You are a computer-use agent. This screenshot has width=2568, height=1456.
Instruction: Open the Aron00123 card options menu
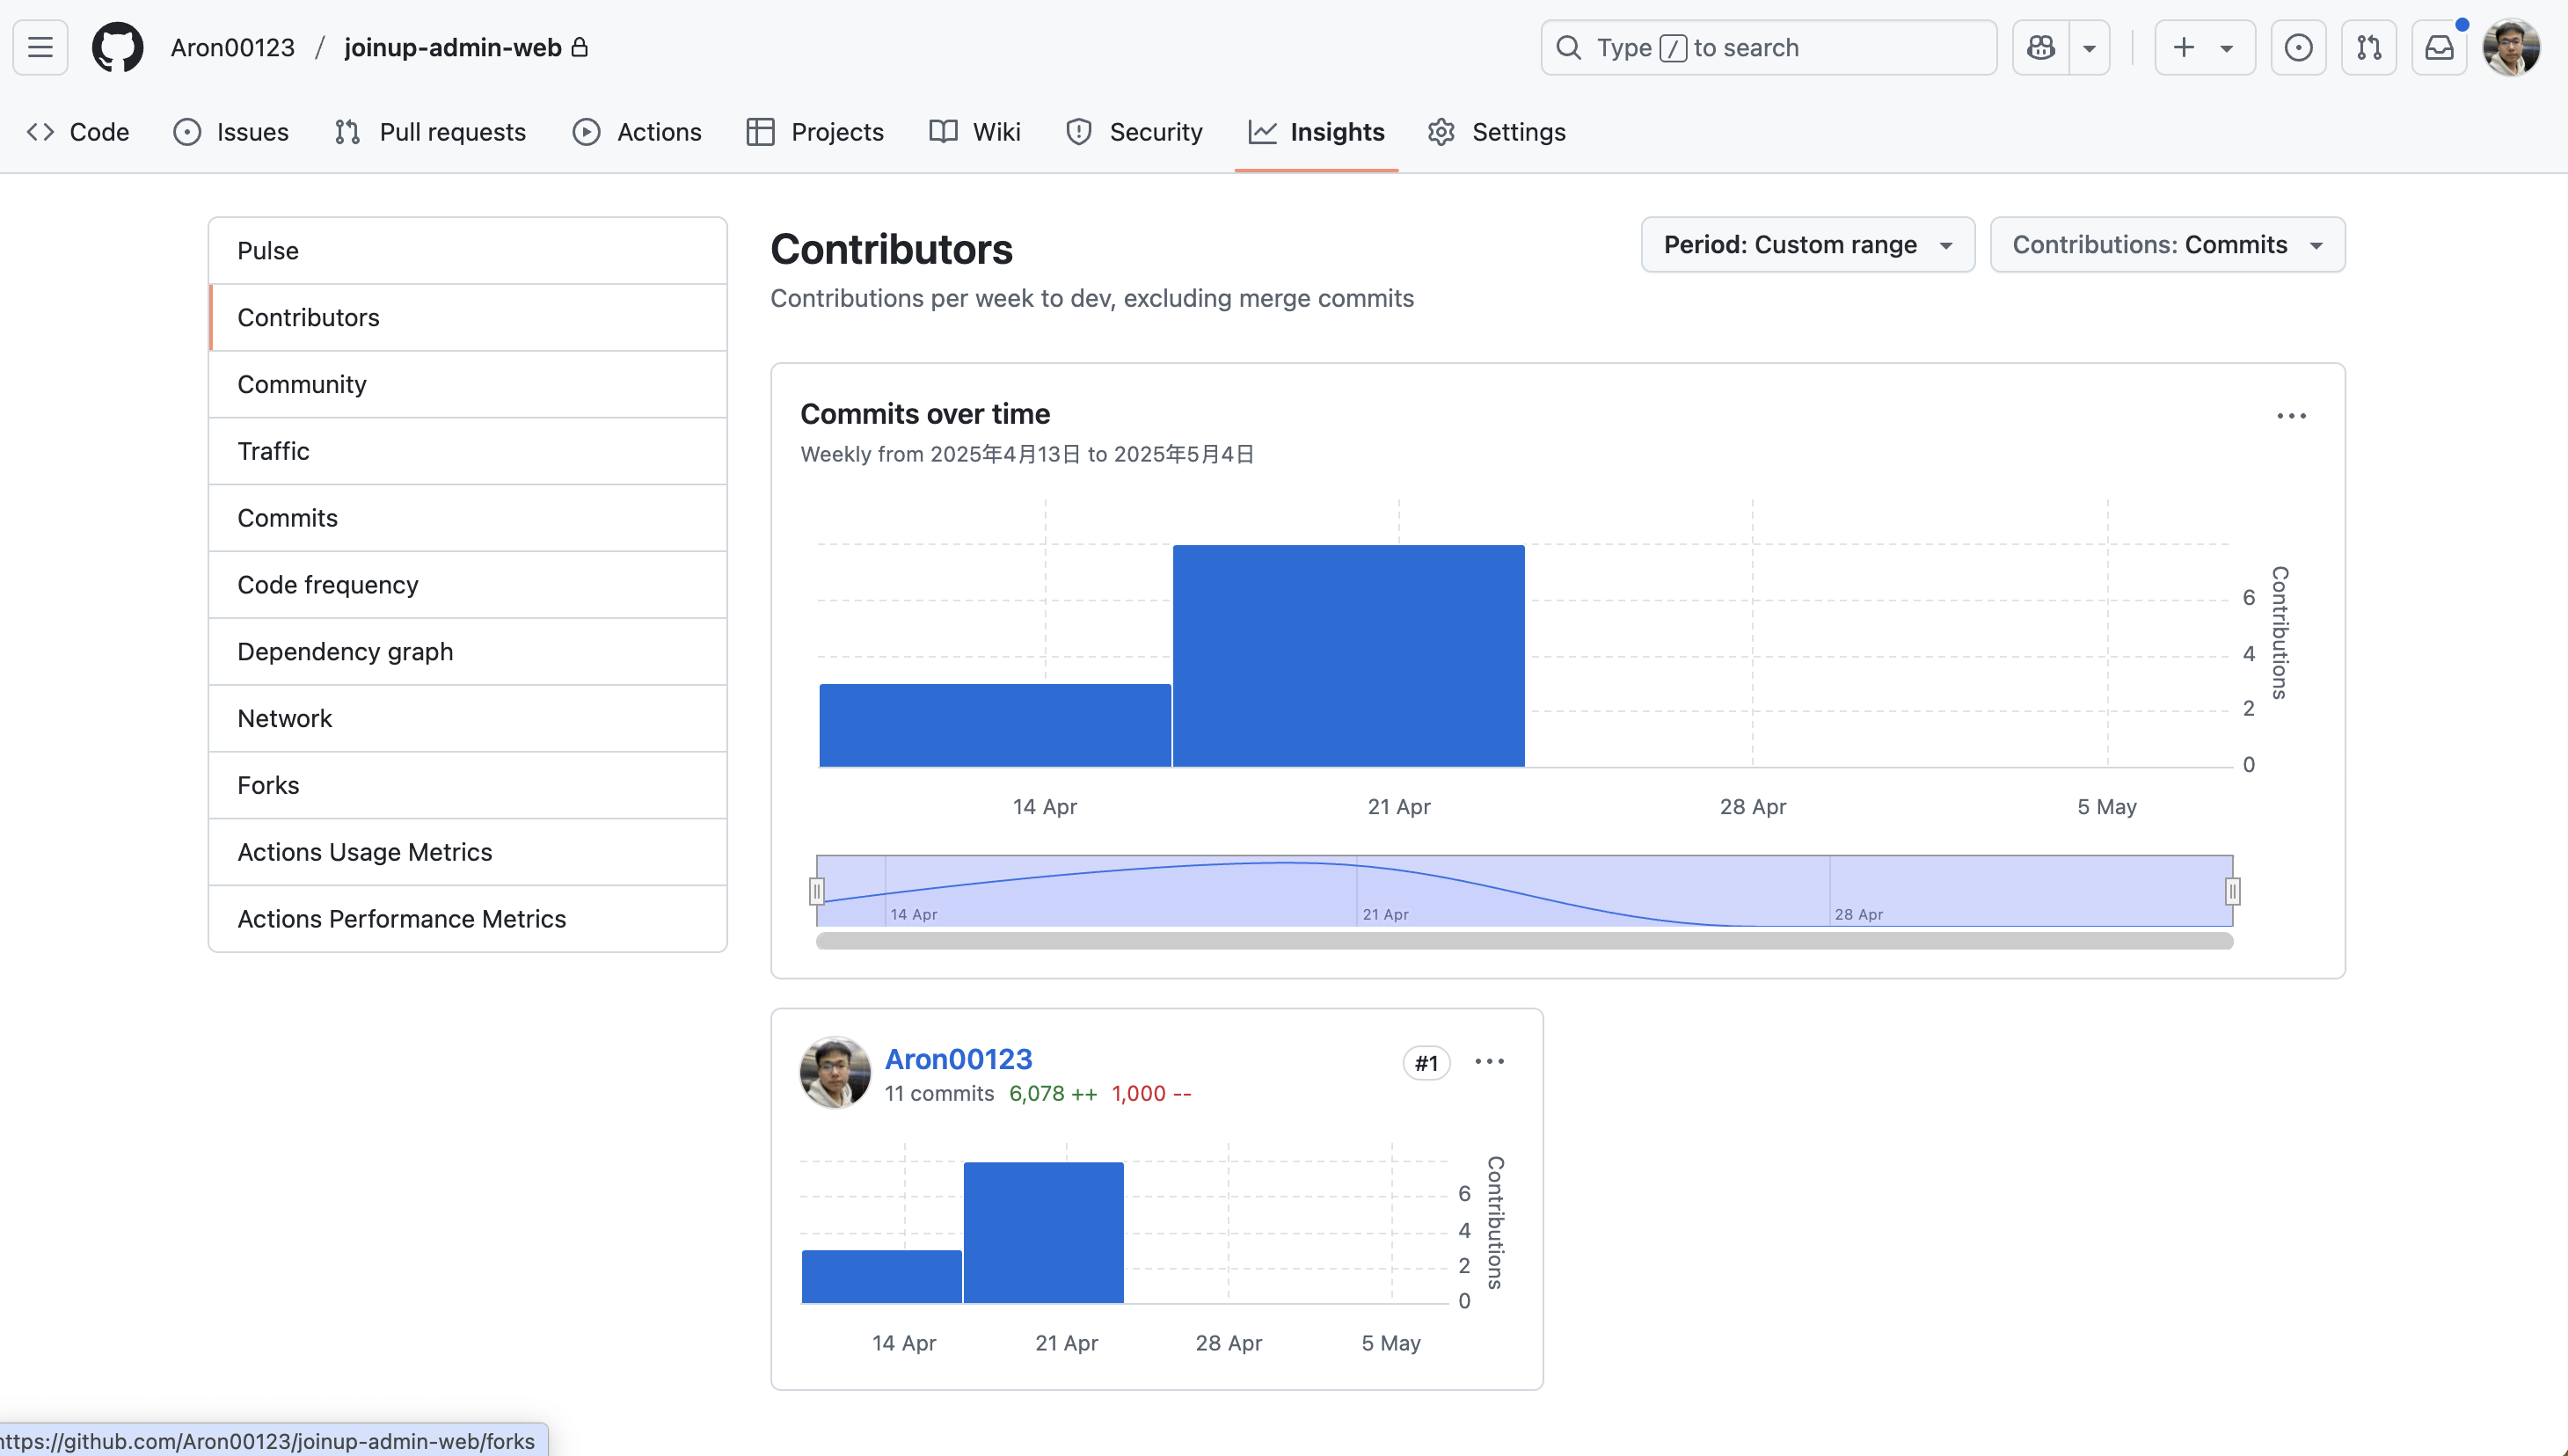pos(1489,1062)
